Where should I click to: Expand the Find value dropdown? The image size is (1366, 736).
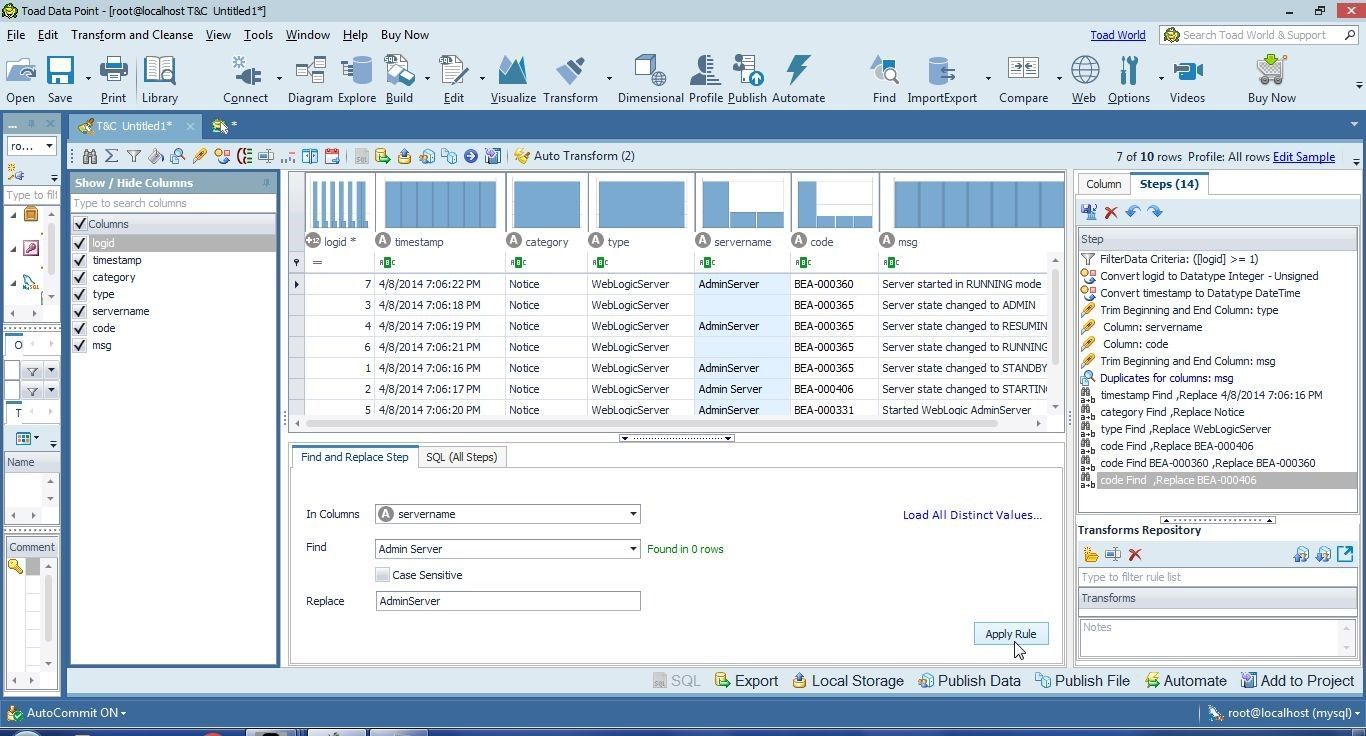coord(632,549)
